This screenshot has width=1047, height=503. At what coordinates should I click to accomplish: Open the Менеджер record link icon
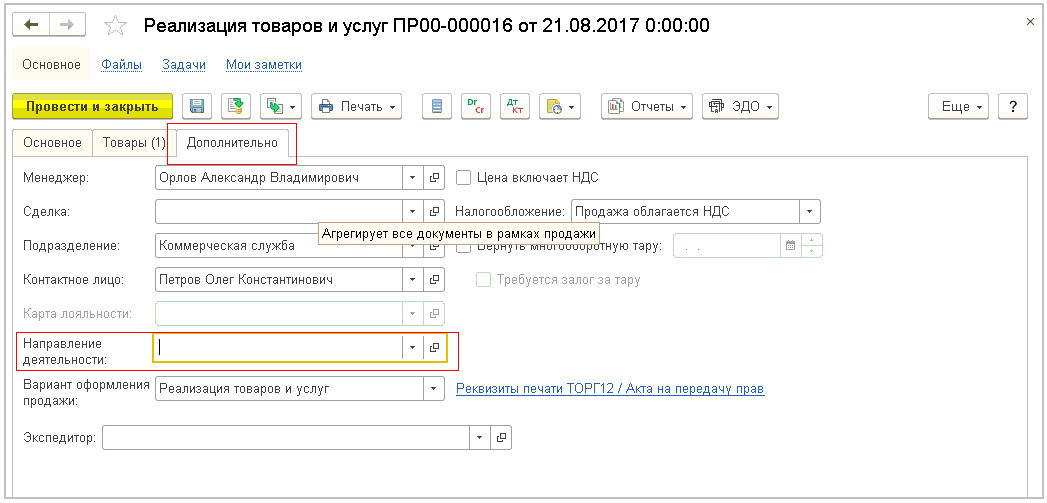(x=435, y=178)
